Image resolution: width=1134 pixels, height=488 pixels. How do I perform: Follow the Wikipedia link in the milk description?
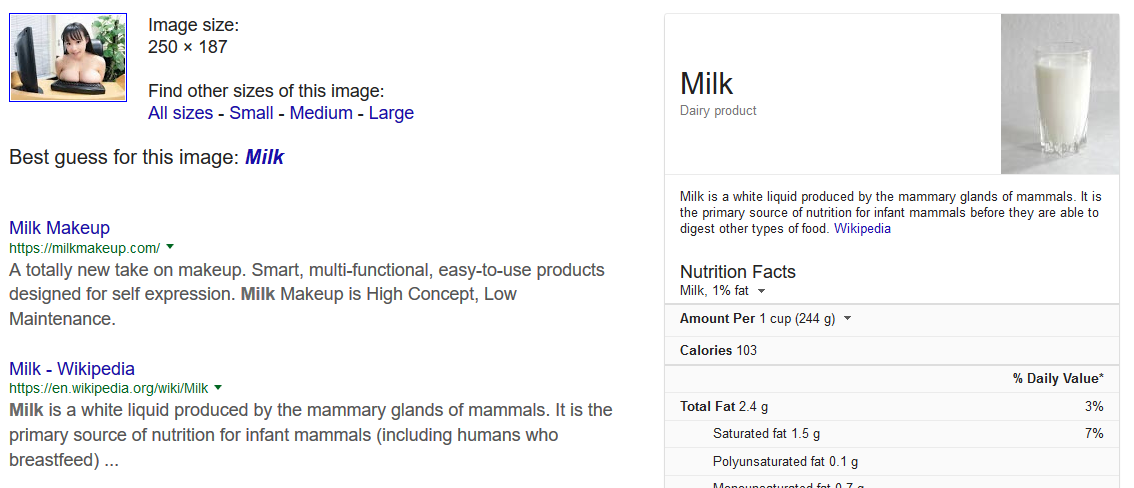point(862,229)
